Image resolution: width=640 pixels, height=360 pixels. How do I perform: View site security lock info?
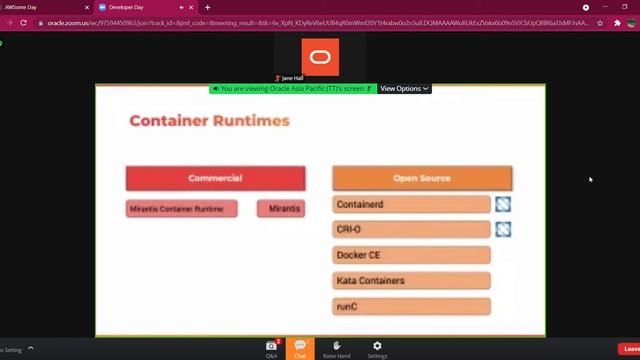[40, 23]
